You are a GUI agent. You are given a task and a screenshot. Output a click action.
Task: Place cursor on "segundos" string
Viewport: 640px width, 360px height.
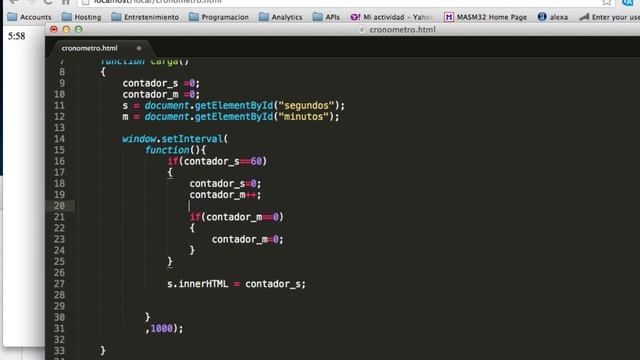tap(306, 106)
